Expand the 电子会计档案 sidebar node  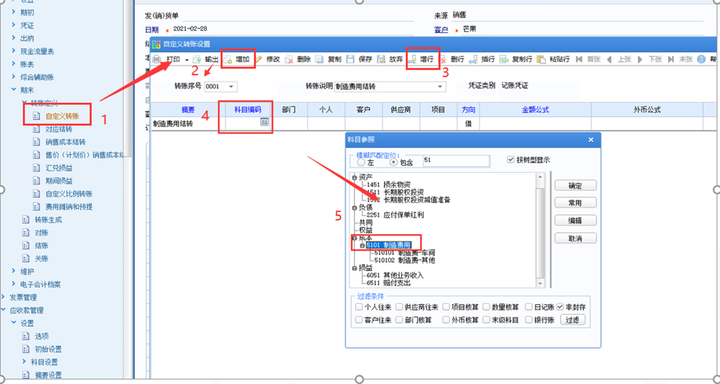point(14,284)
